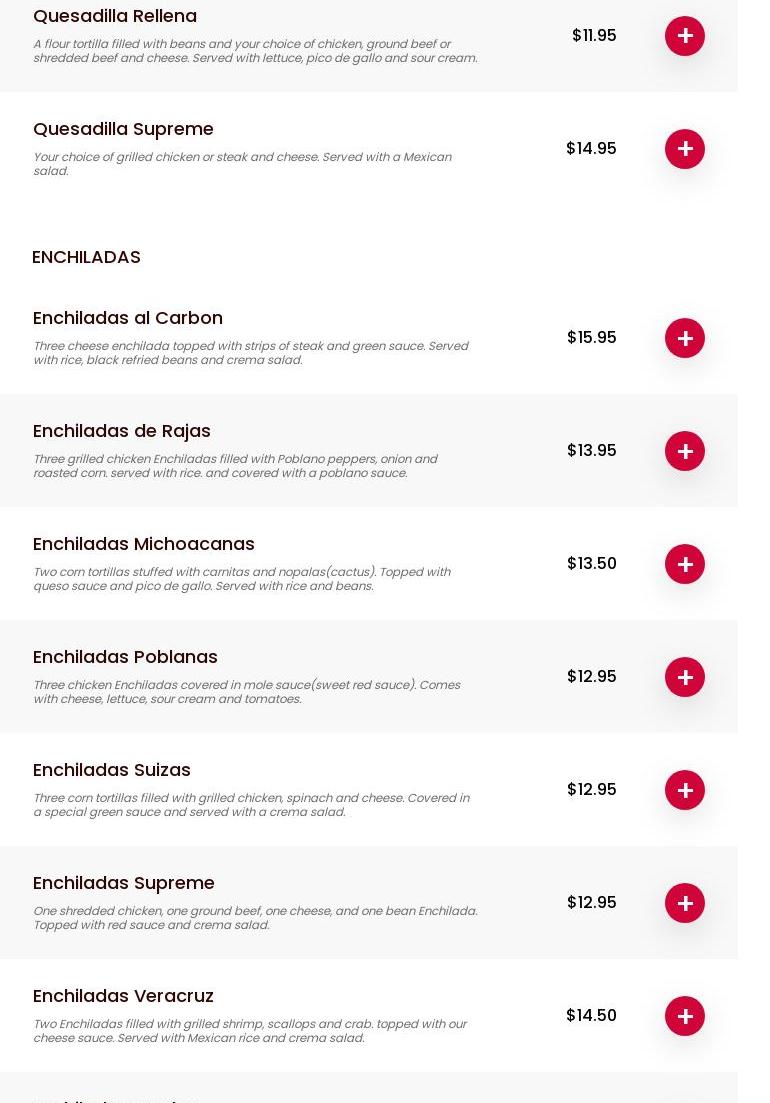Open the Quesadilla Rellena item title

point(115,16)
